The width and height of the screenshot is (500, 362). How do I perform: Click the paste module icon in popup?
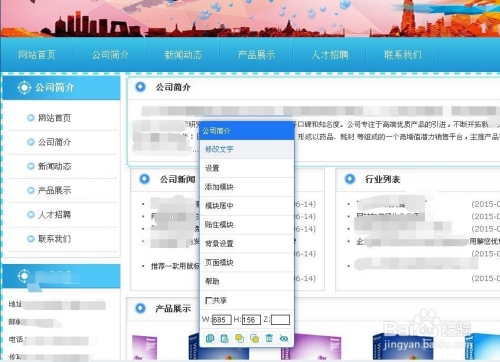225,339
